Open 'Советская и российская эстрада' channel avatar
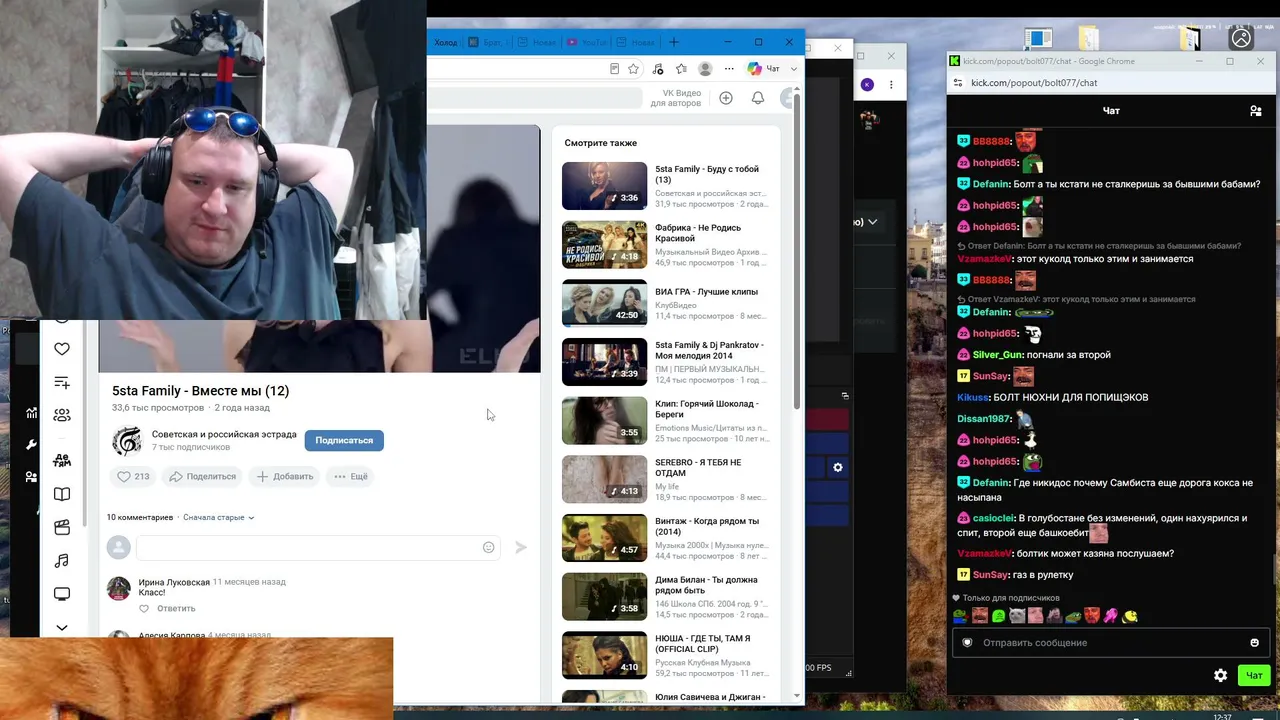 (x=127, y=440)
